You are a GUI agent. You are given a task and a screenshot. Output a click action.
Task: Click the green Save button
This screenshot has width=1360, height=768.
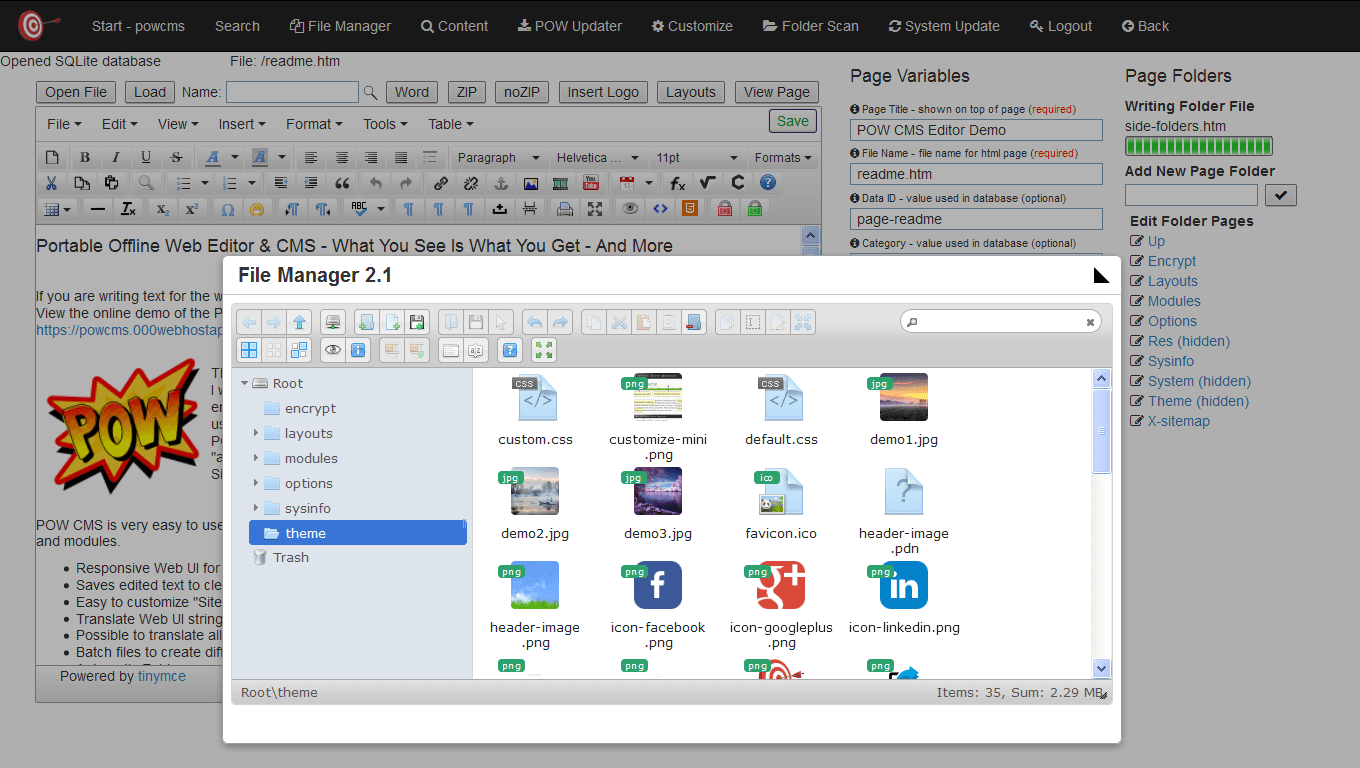click(x=793, y=121)
